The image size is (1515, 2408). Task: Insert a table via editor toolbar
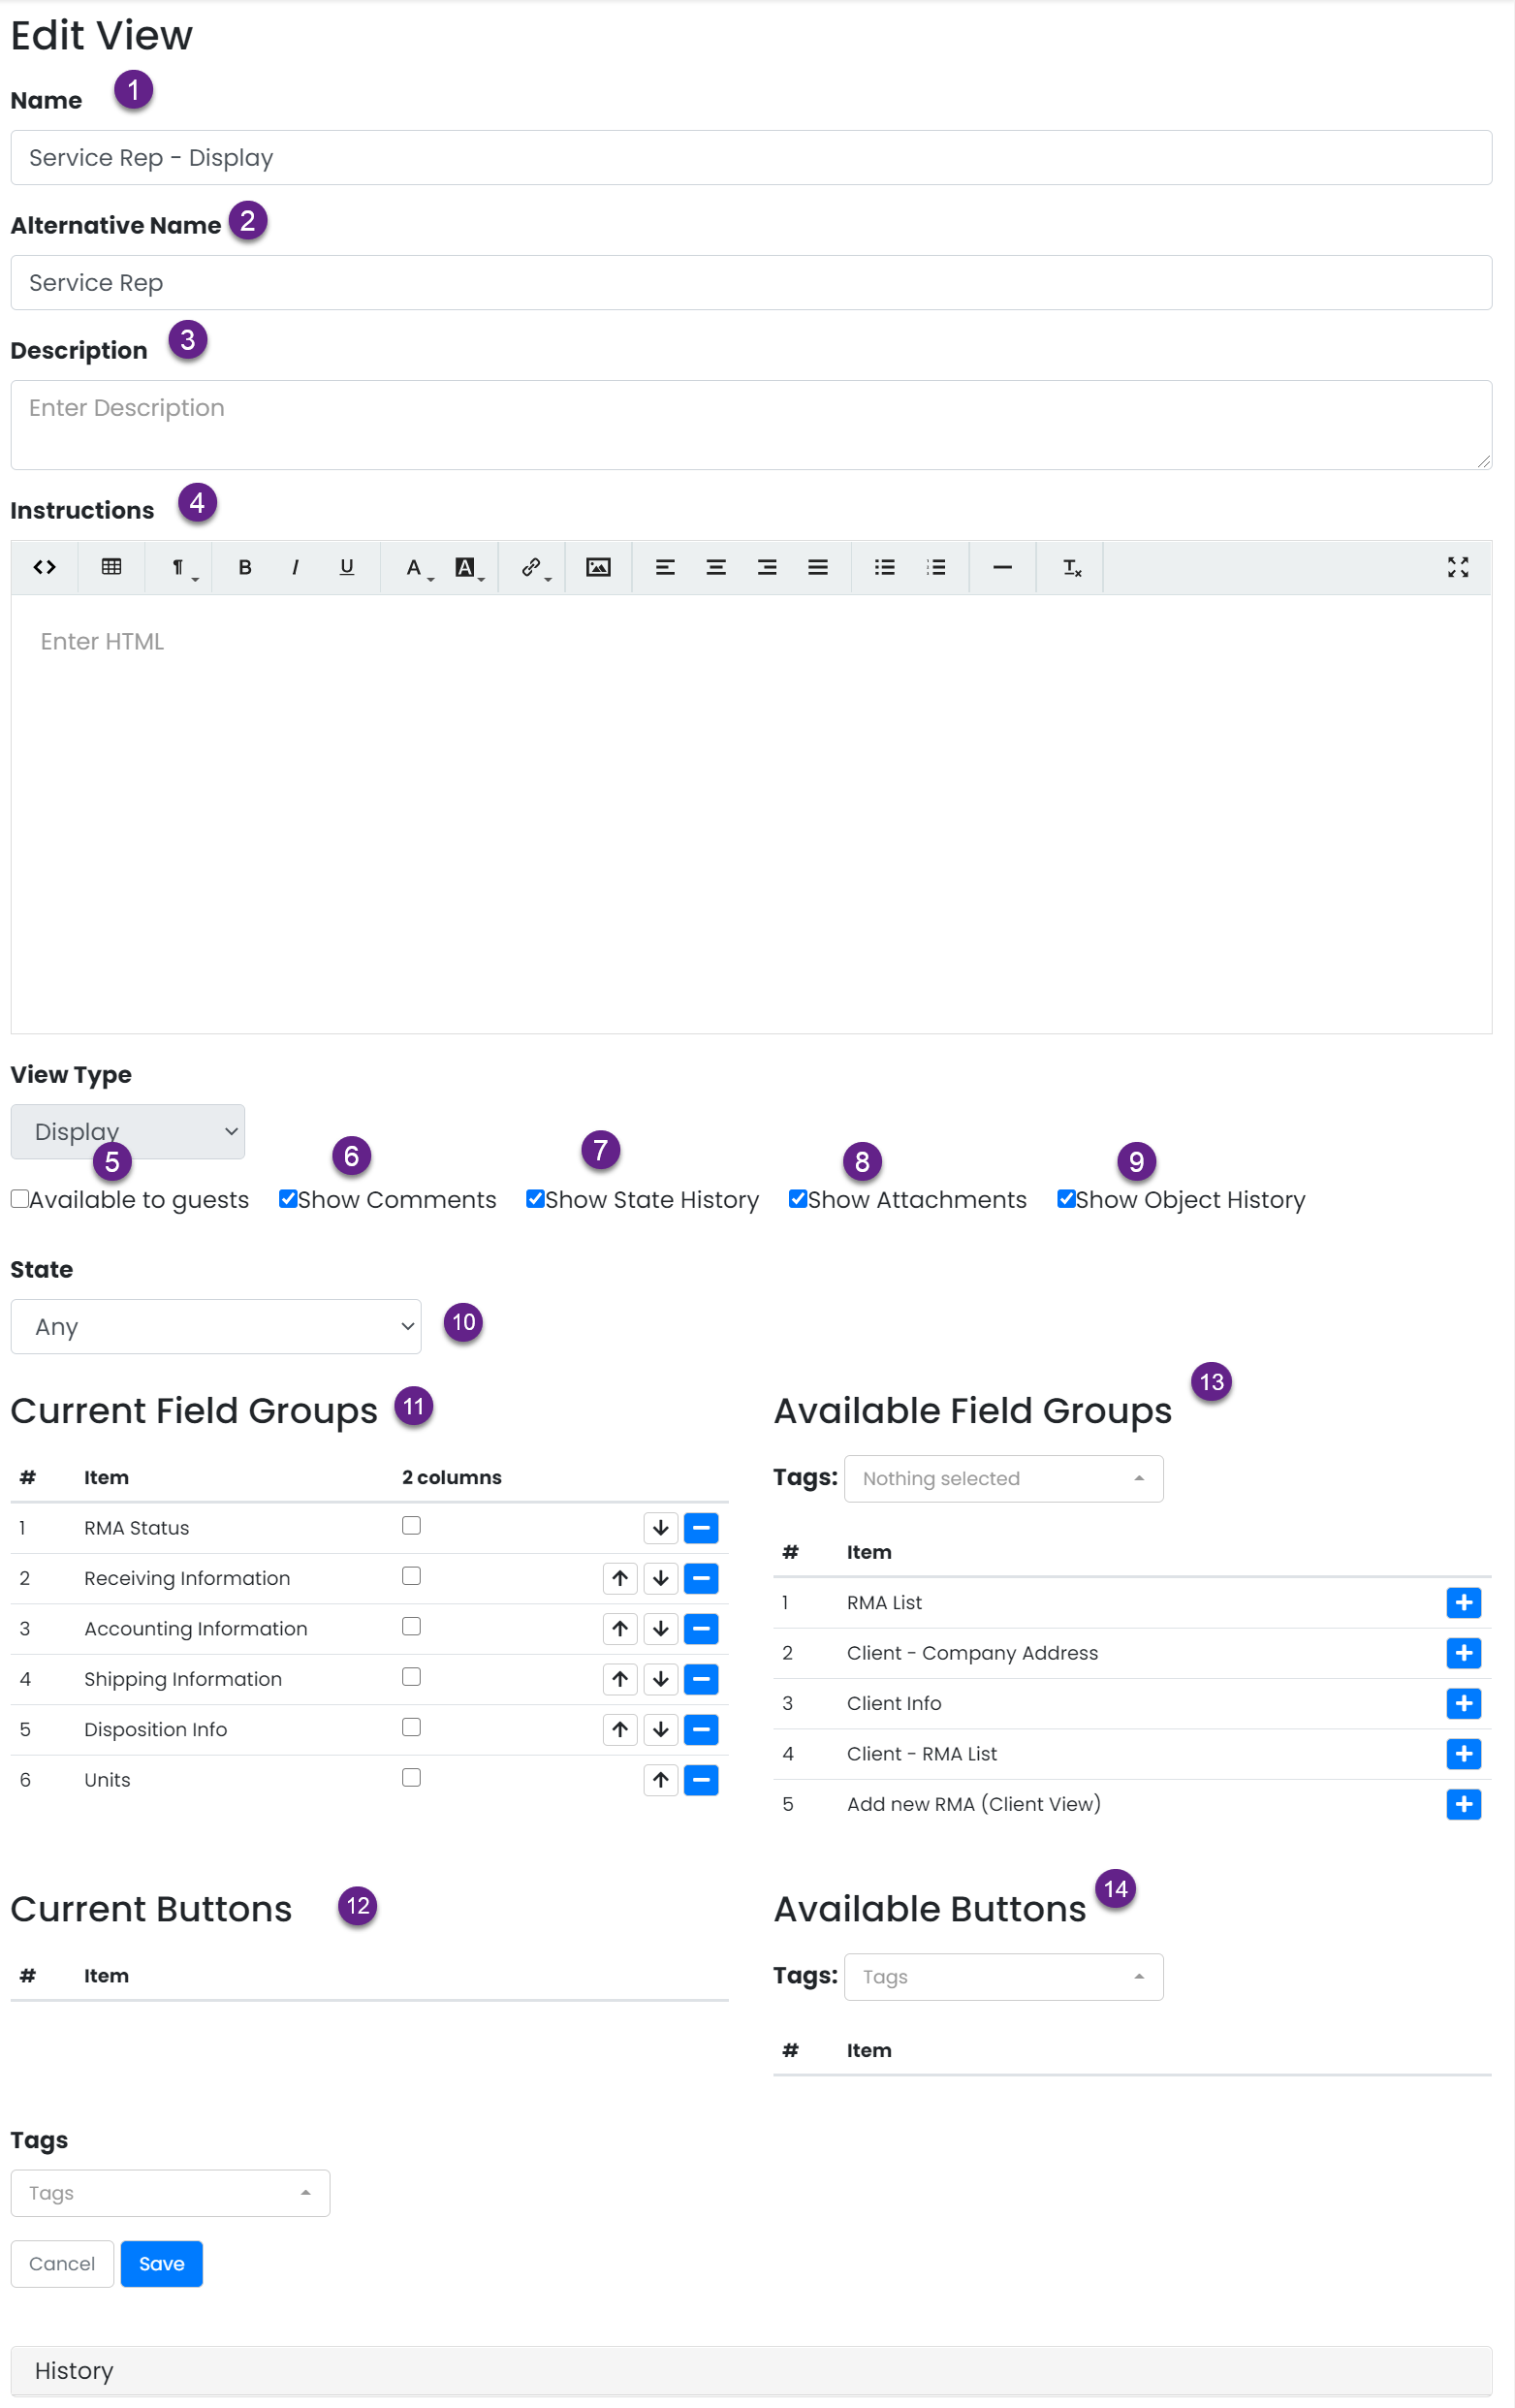(x=111, y=567)
